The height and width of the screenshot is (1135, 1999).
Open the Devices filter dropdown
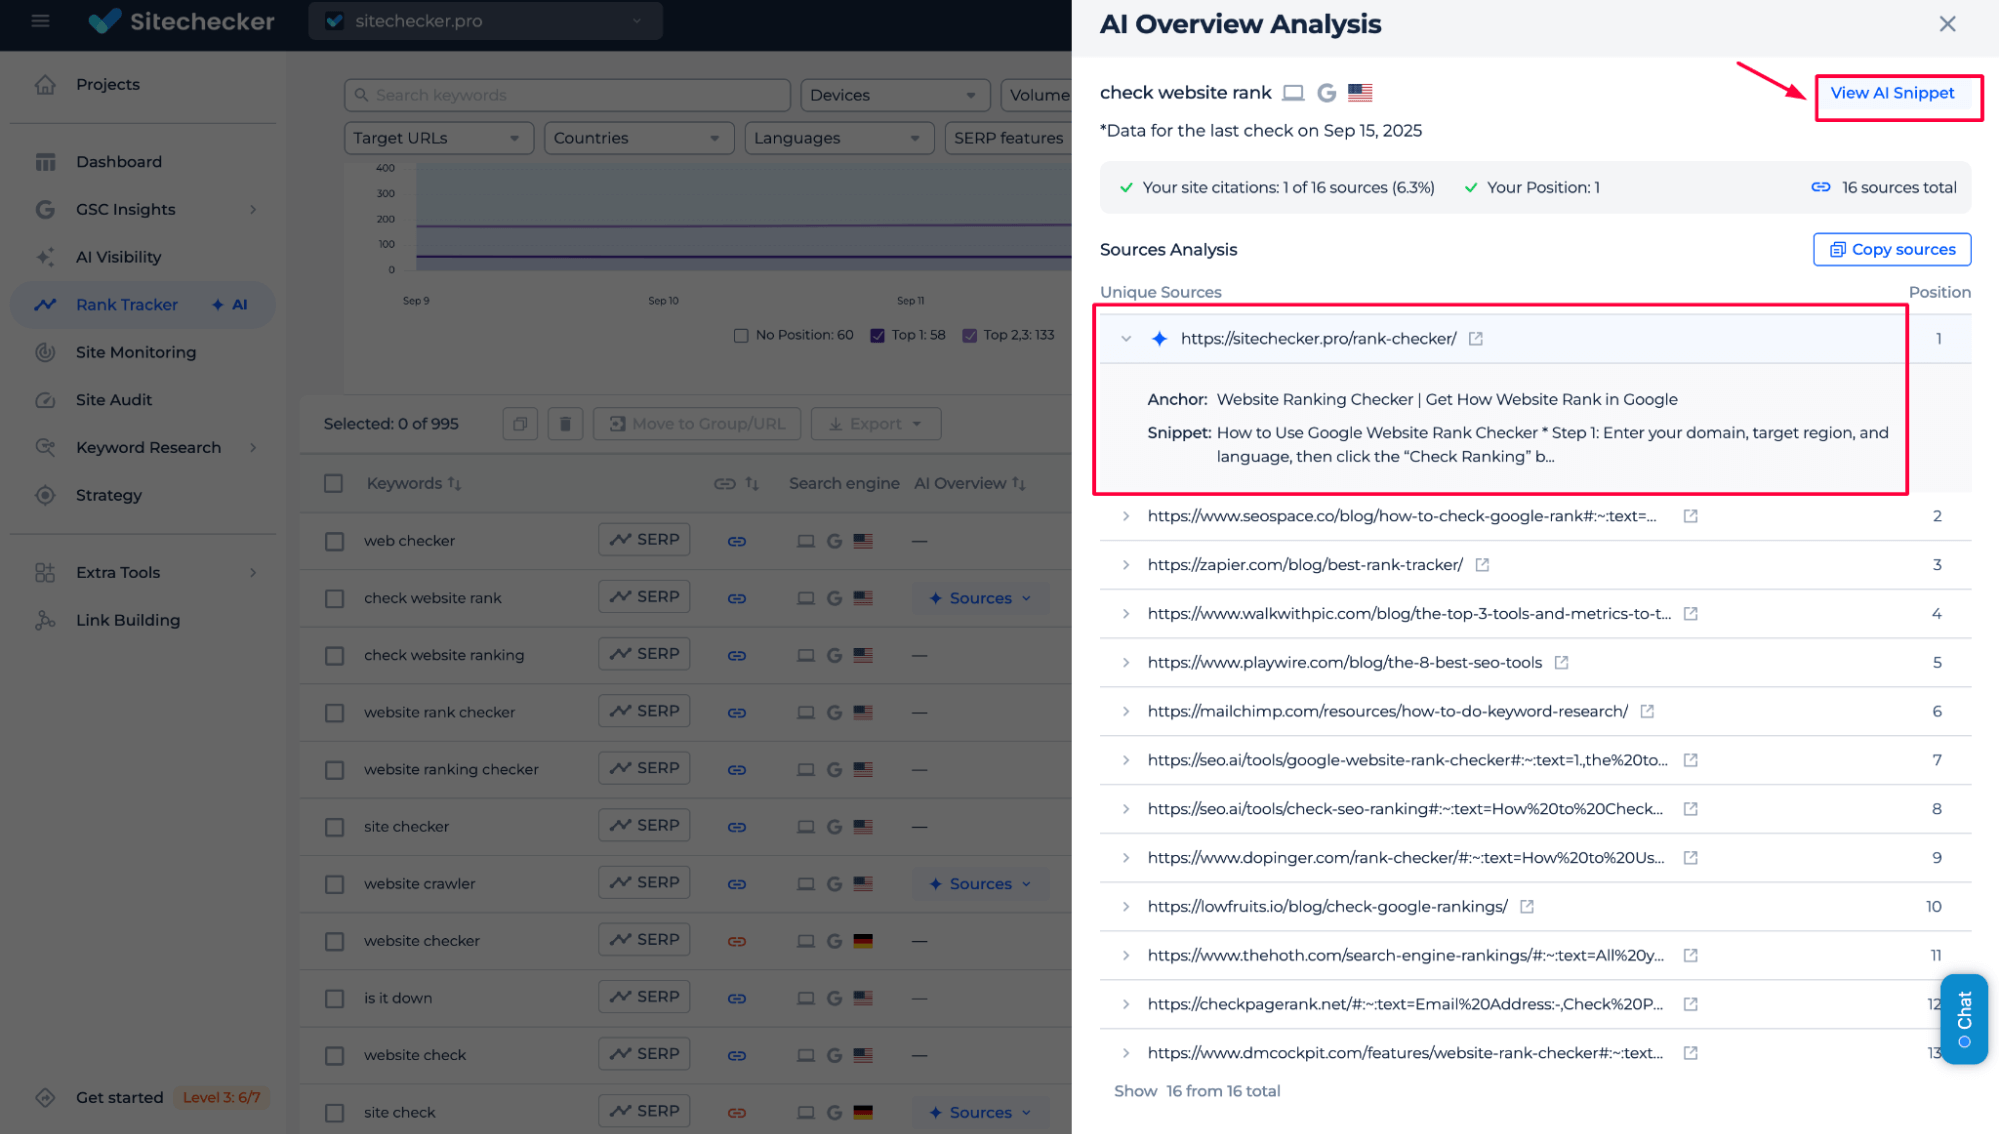click(x=895, y=95)
